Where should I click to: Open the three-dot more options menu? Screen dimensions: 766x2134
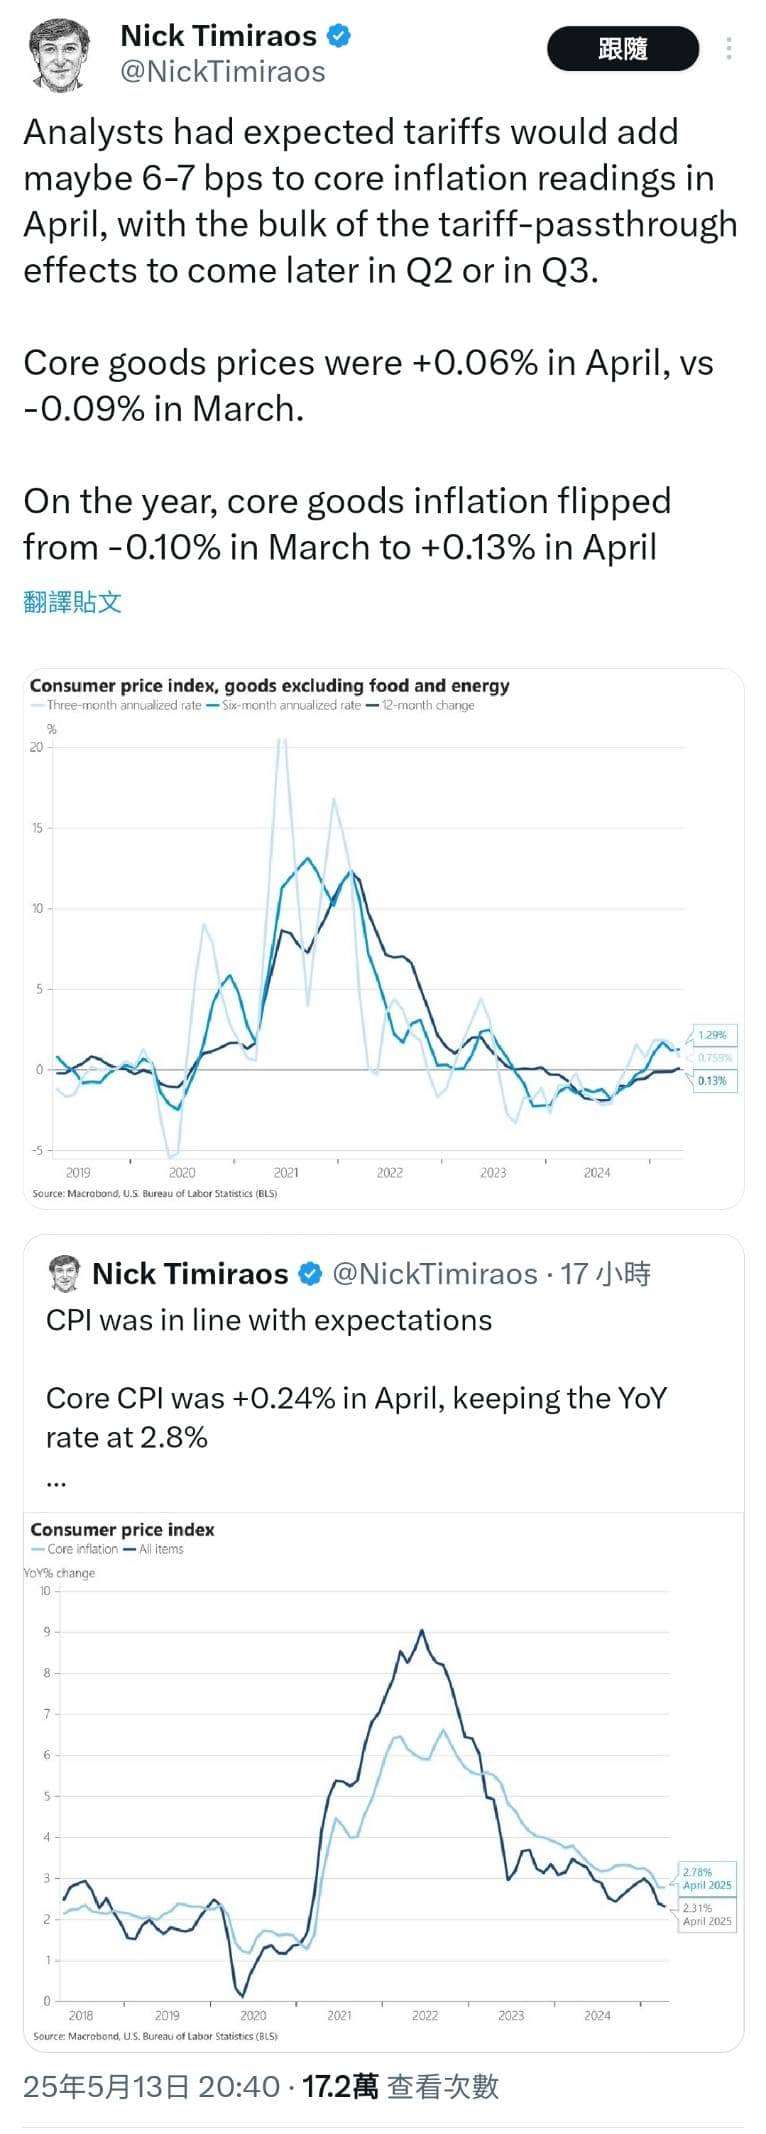coord(729,48)
